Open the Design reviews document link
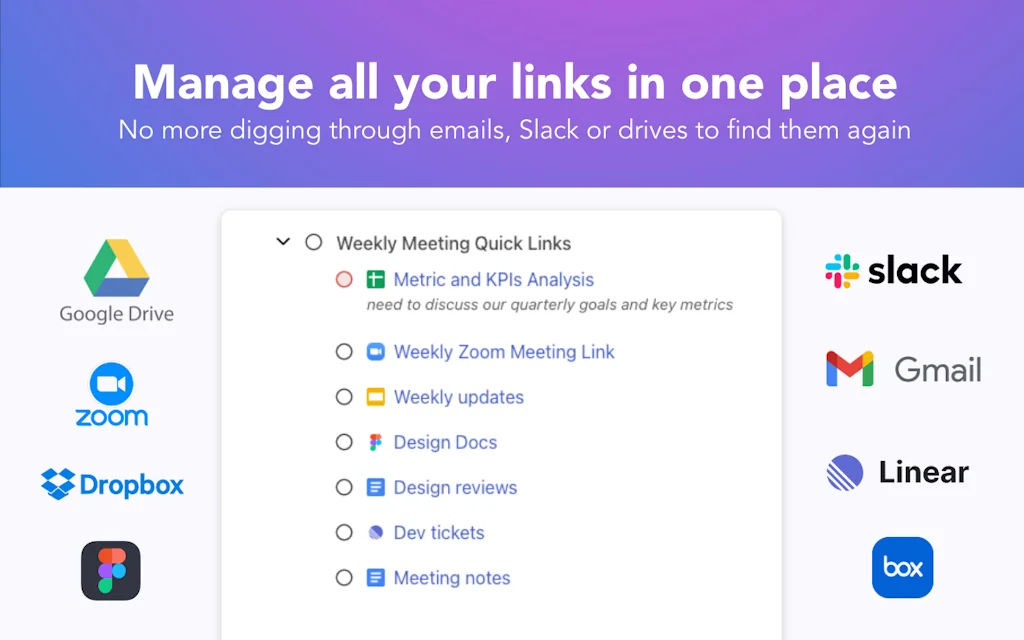The image size is (1024, 640). pos(455,488)
